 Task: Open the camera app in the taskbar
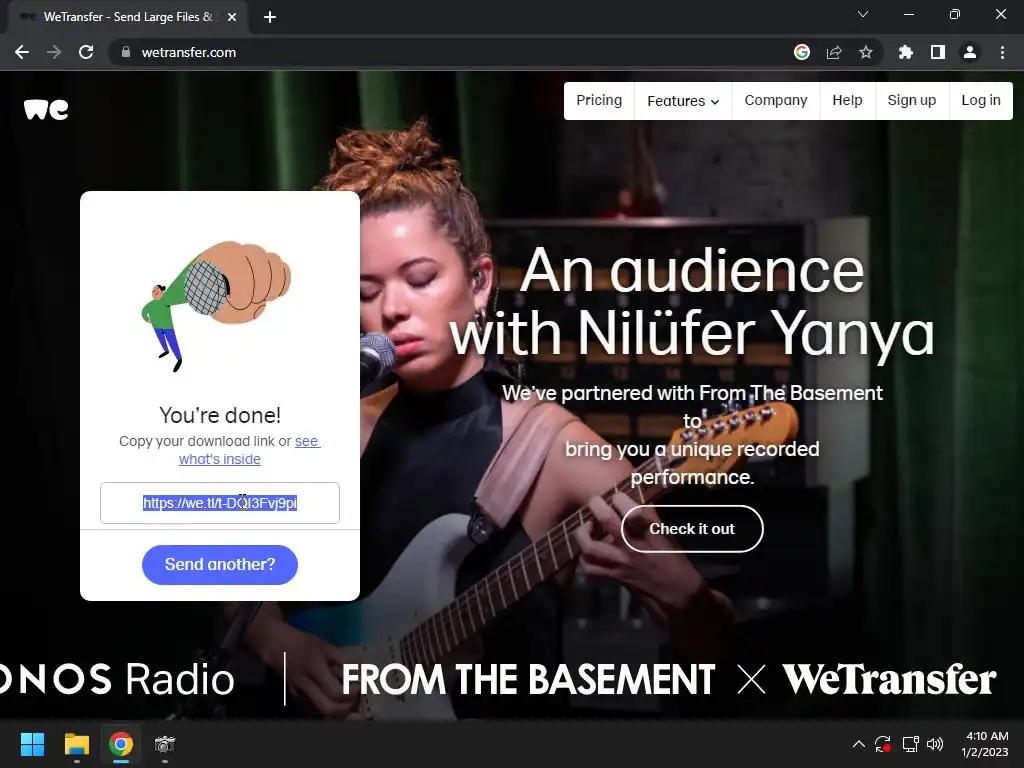point(165,744)
